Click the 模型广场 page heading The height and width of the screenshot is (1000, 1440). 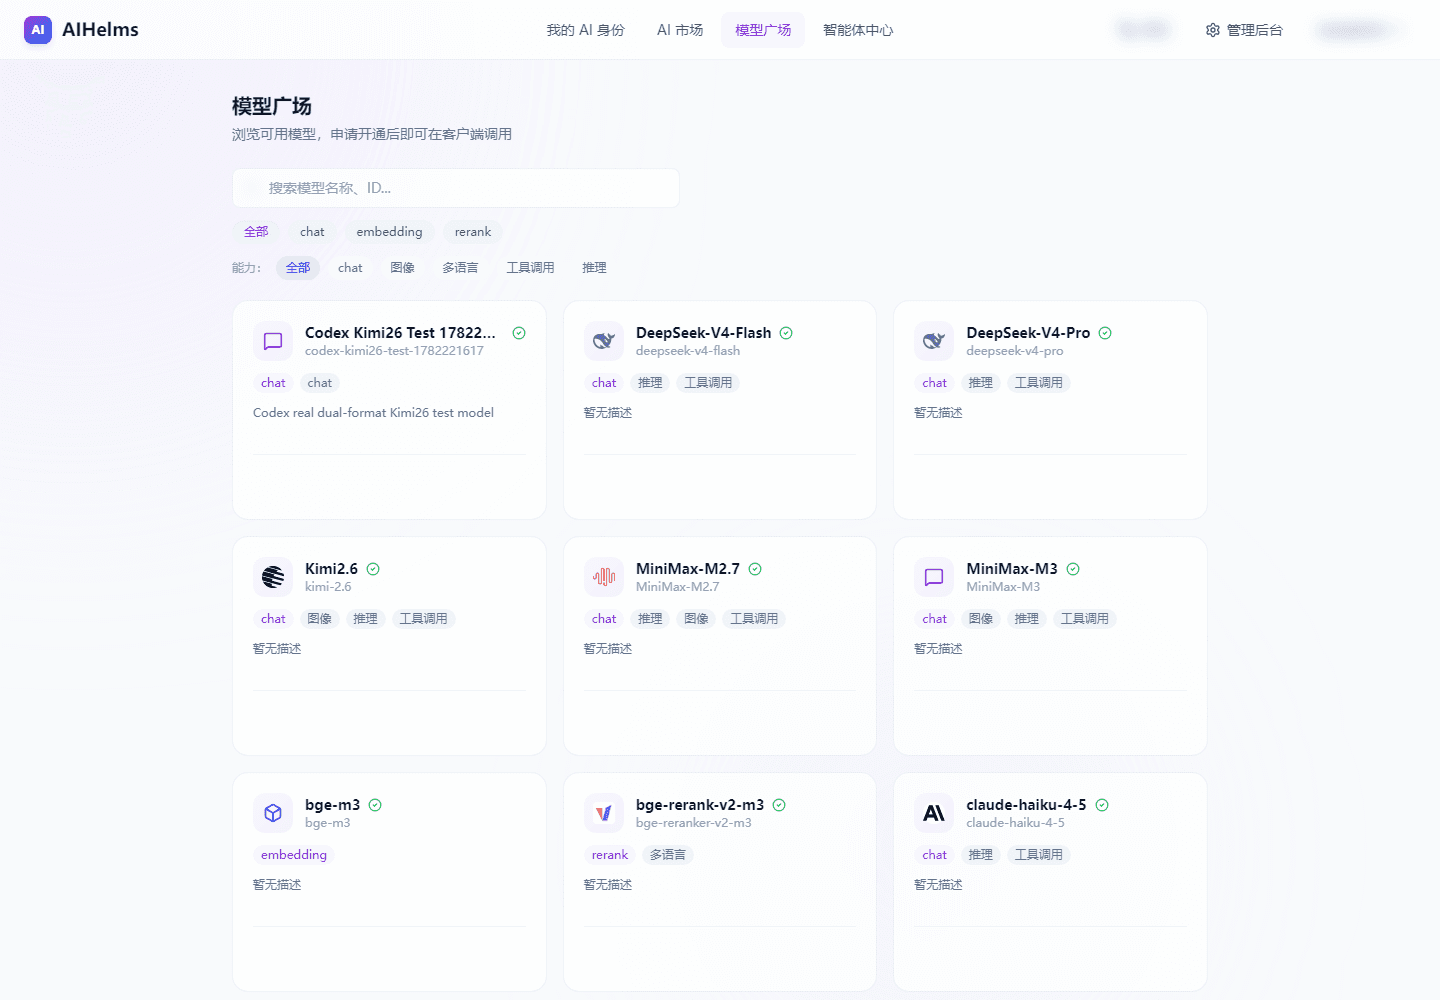[272, 106]
